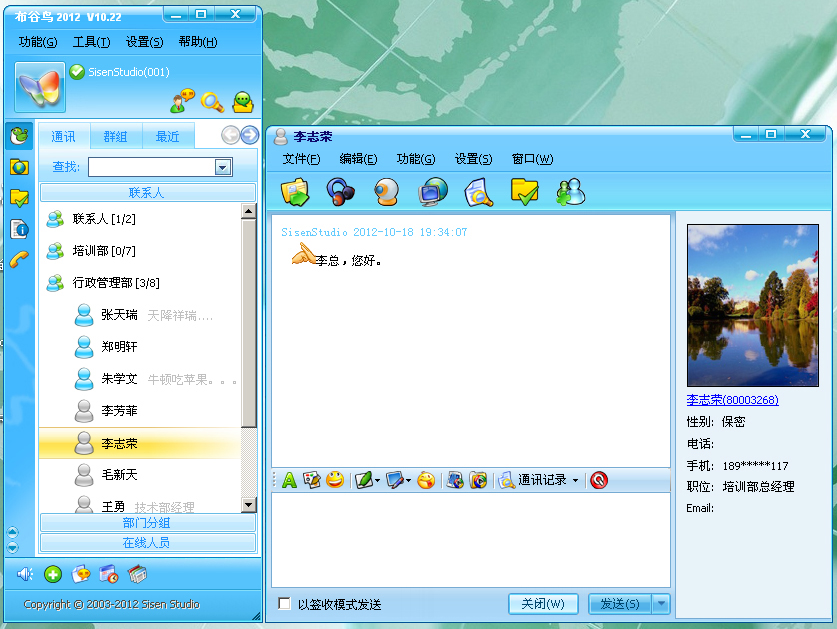Viewport: 837px width, 629px height.
Task: Click the phone icon in left sidebar
Action: [18, 258]
